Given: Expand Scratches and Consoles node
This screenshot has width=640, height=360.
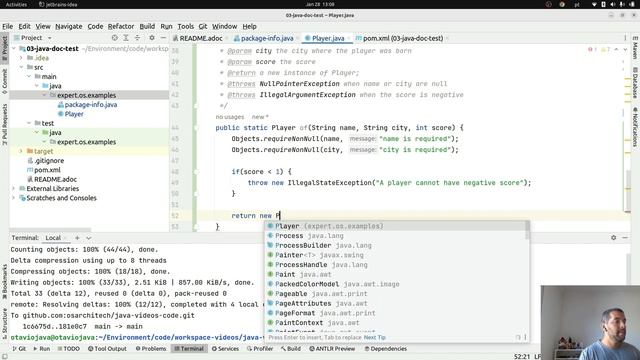Looking at the screenshot, I should coord(14,198).
